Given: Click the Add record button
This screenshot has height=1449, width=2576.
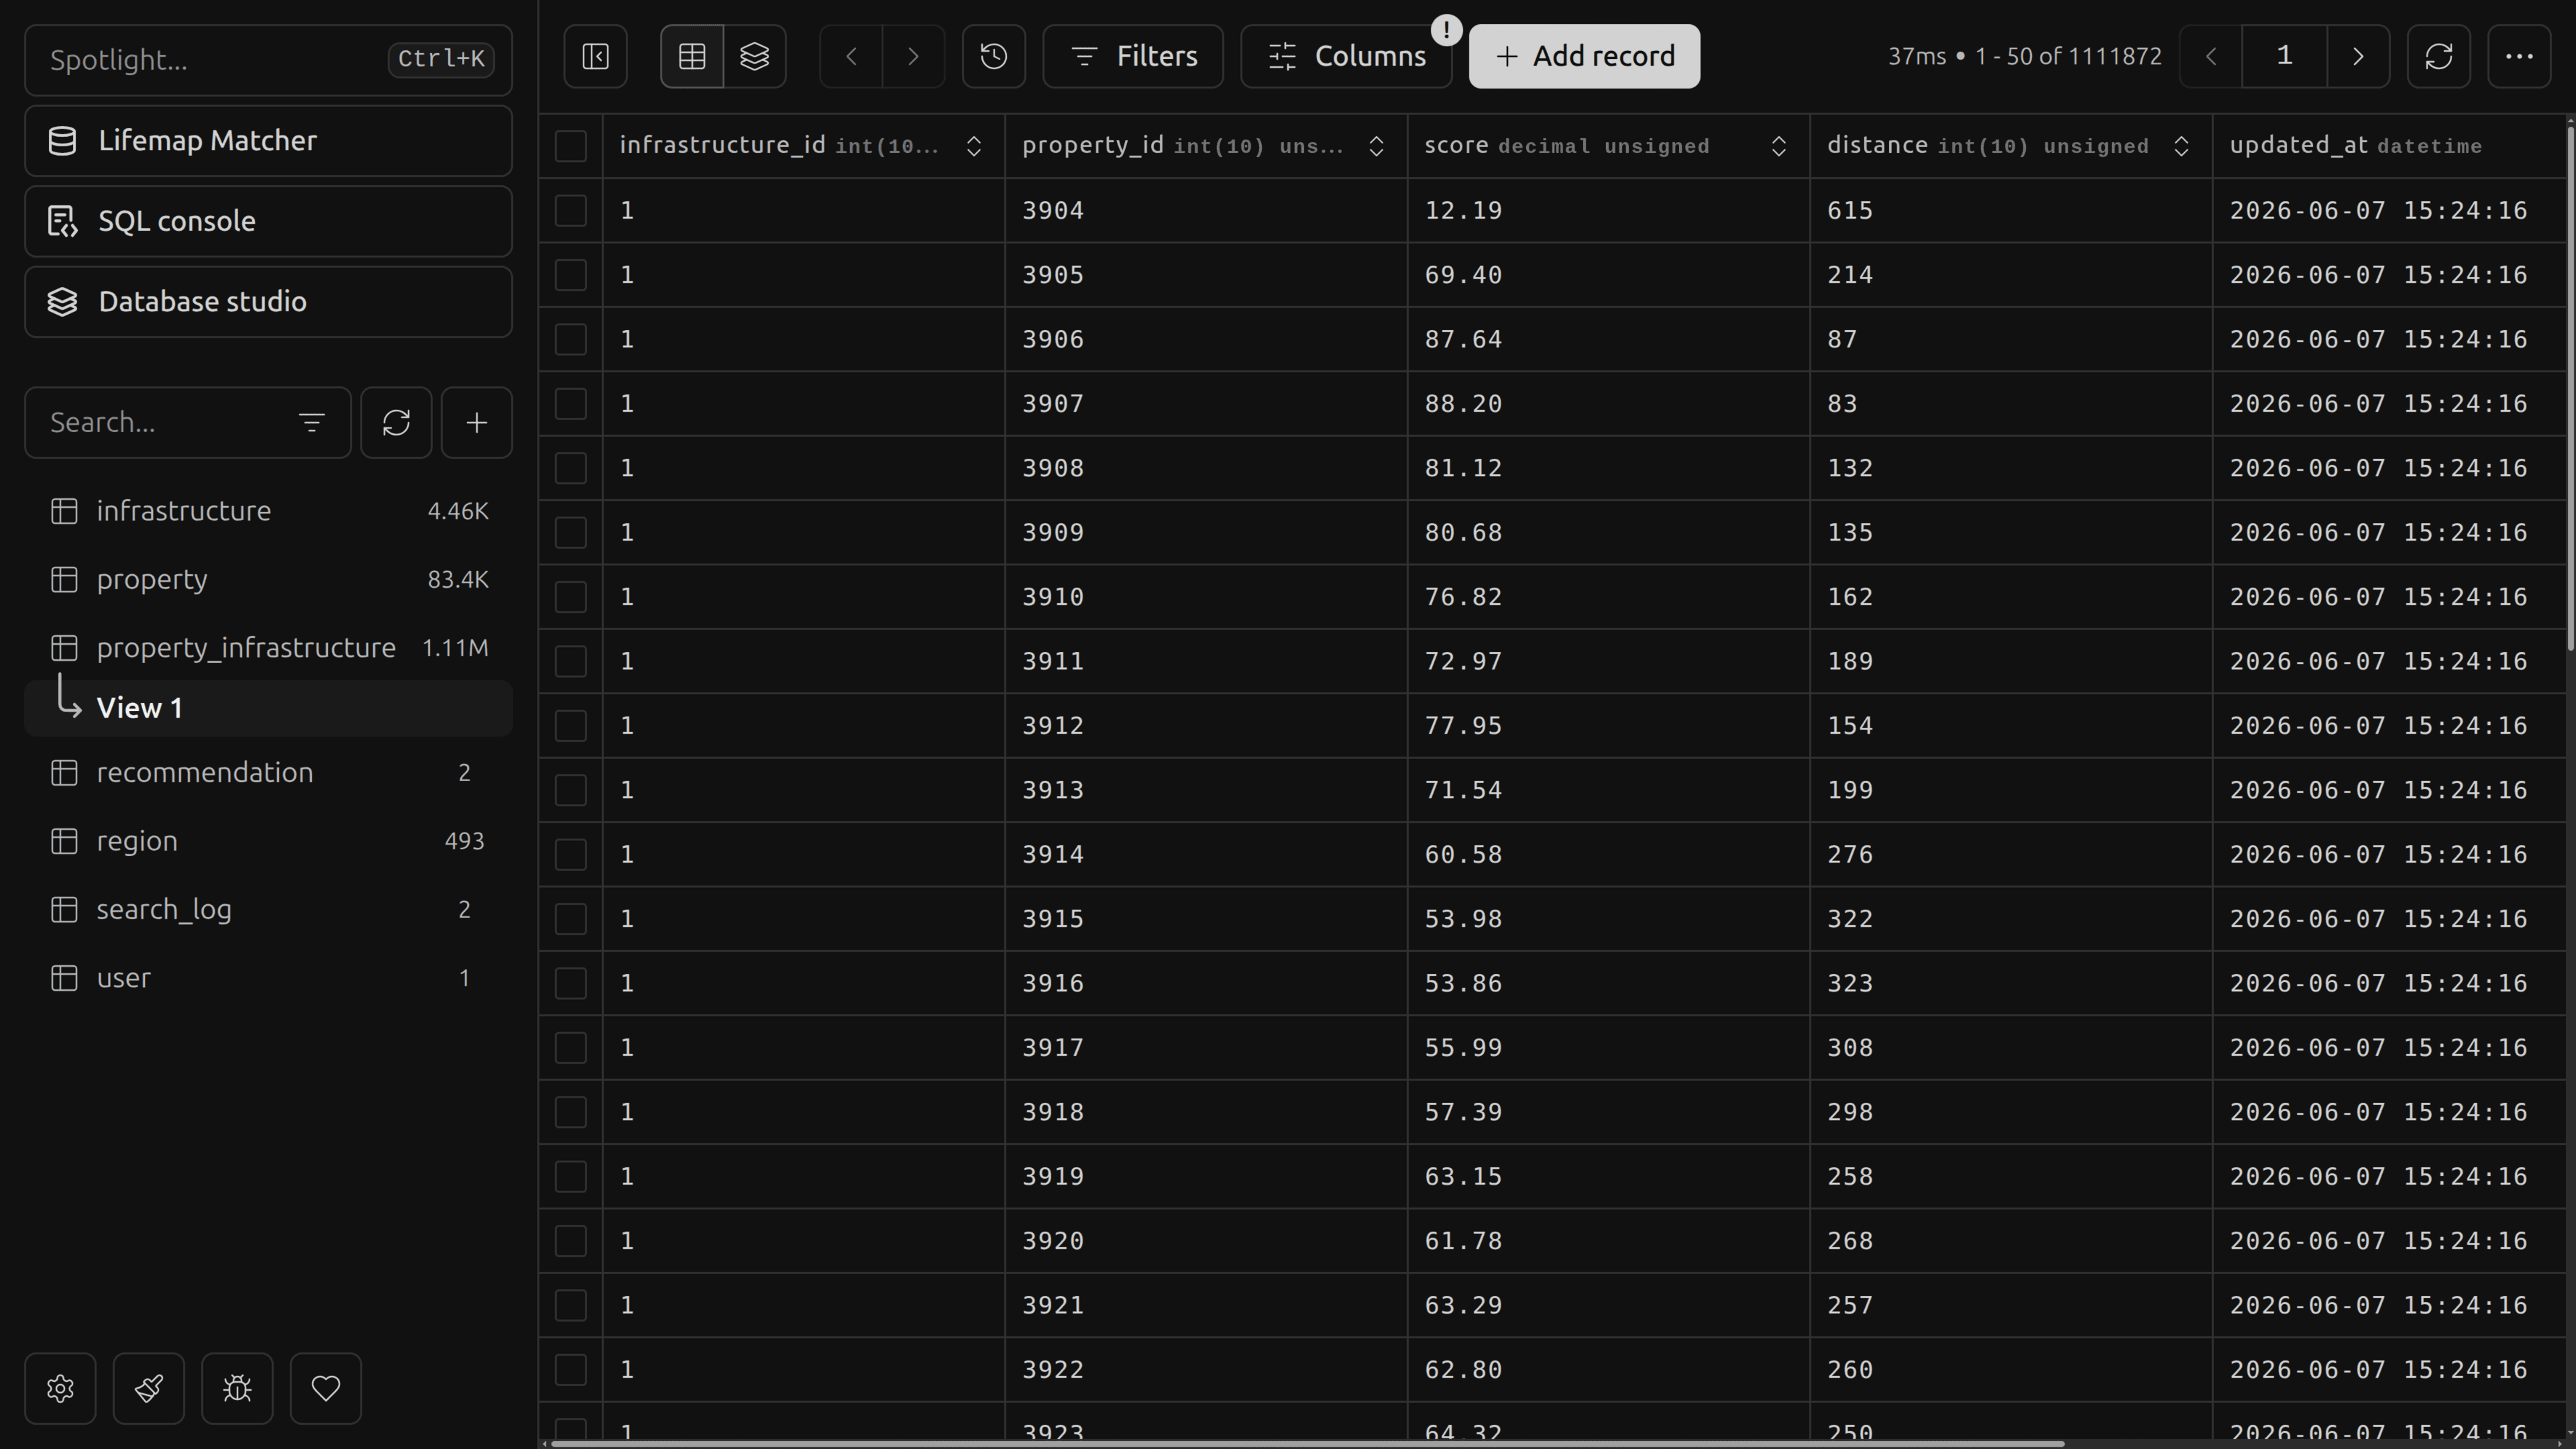Looking at the screenshot, I should tap(1584, 56).
